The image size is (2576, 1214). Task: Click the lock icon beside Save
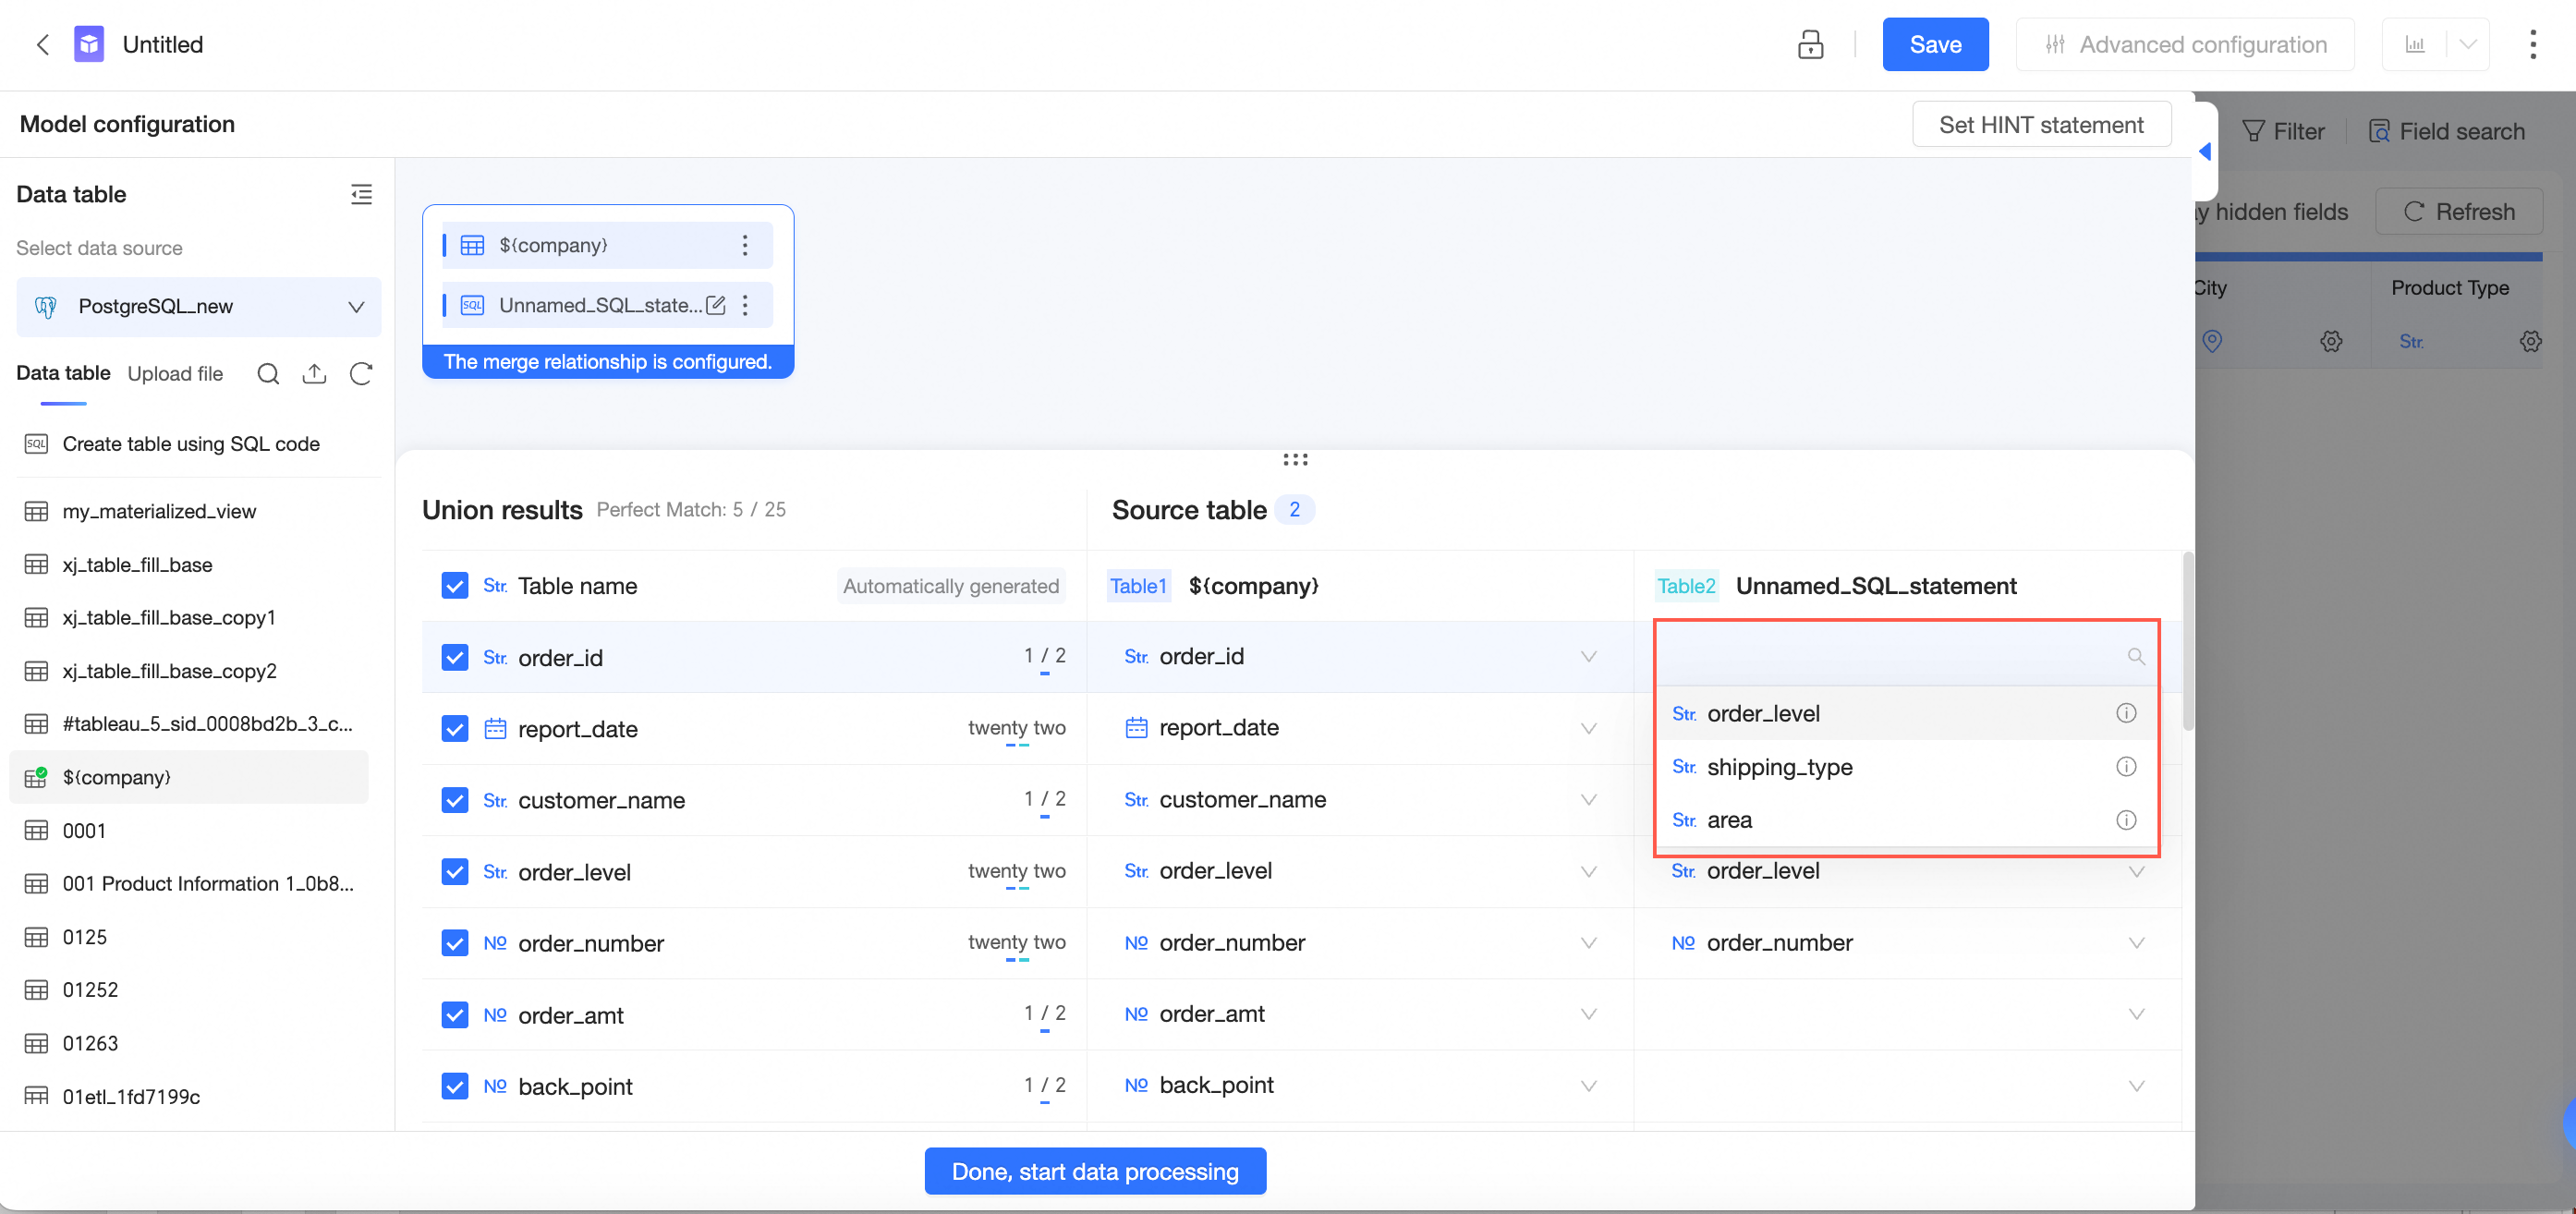(x=1810, y=44)
